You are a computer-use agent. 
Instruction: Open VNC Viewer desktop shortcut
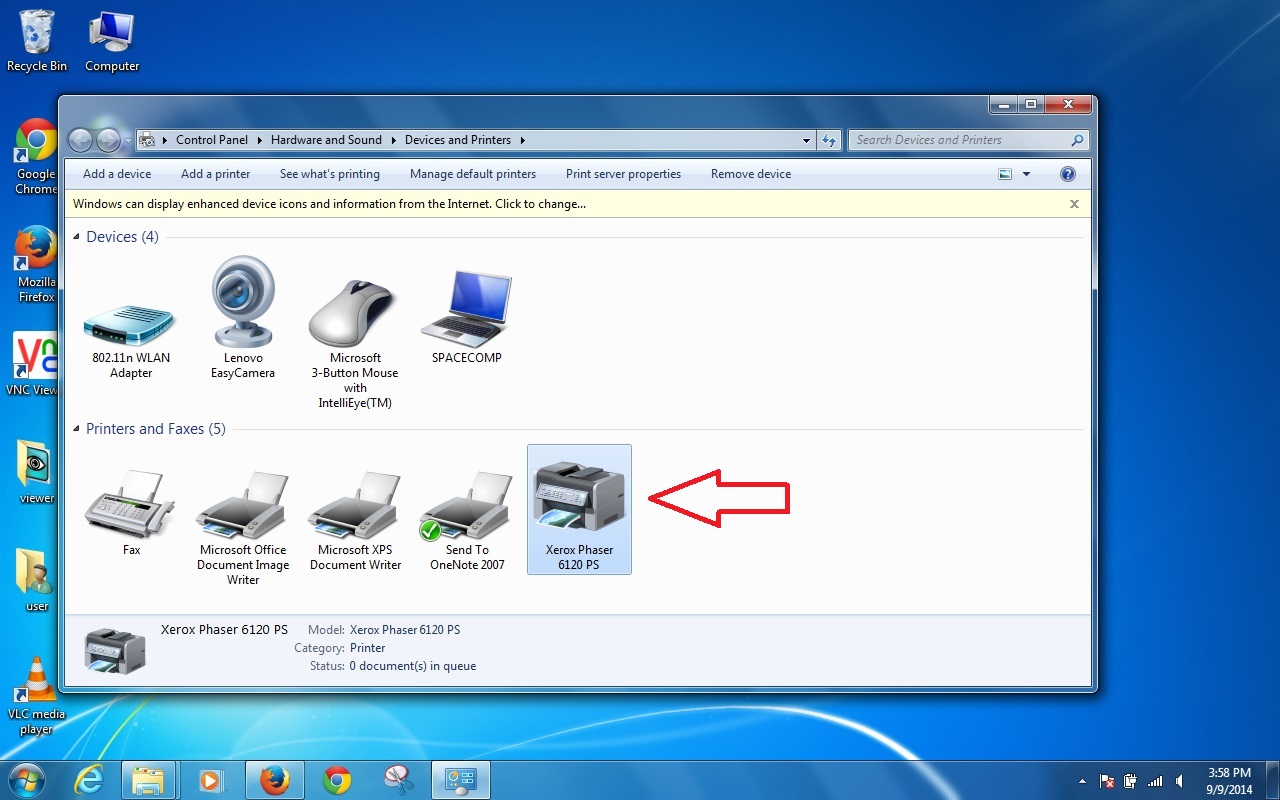pos(35,364)
